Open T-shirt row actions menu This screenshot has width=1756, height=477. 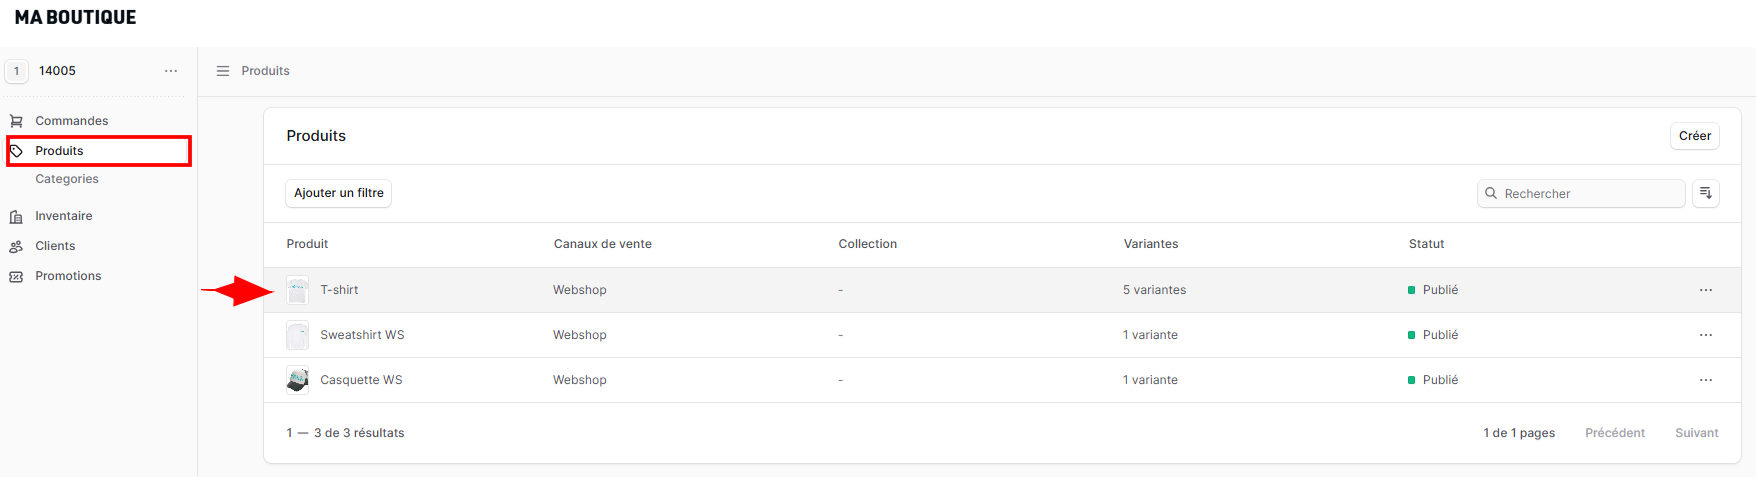coord(1706,290)
